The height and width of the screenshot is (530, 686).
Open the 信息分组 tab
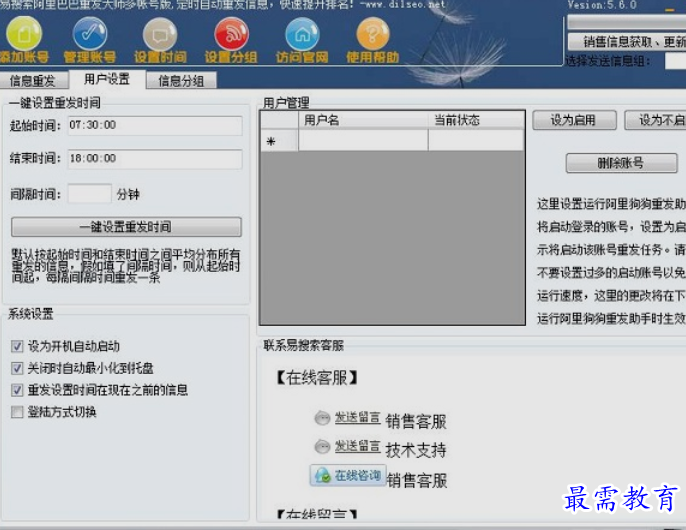point(181,81)
